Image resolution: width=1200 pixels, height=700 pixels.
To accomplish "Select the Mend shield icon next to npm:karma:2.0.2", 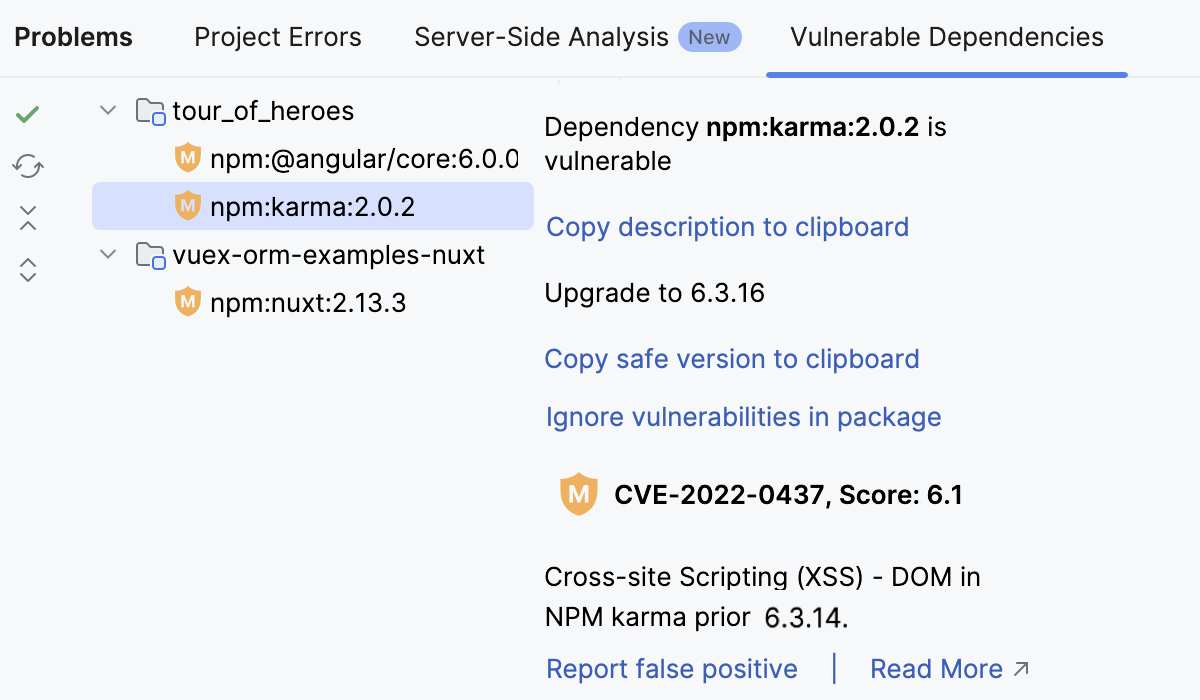I will [187, 206].
